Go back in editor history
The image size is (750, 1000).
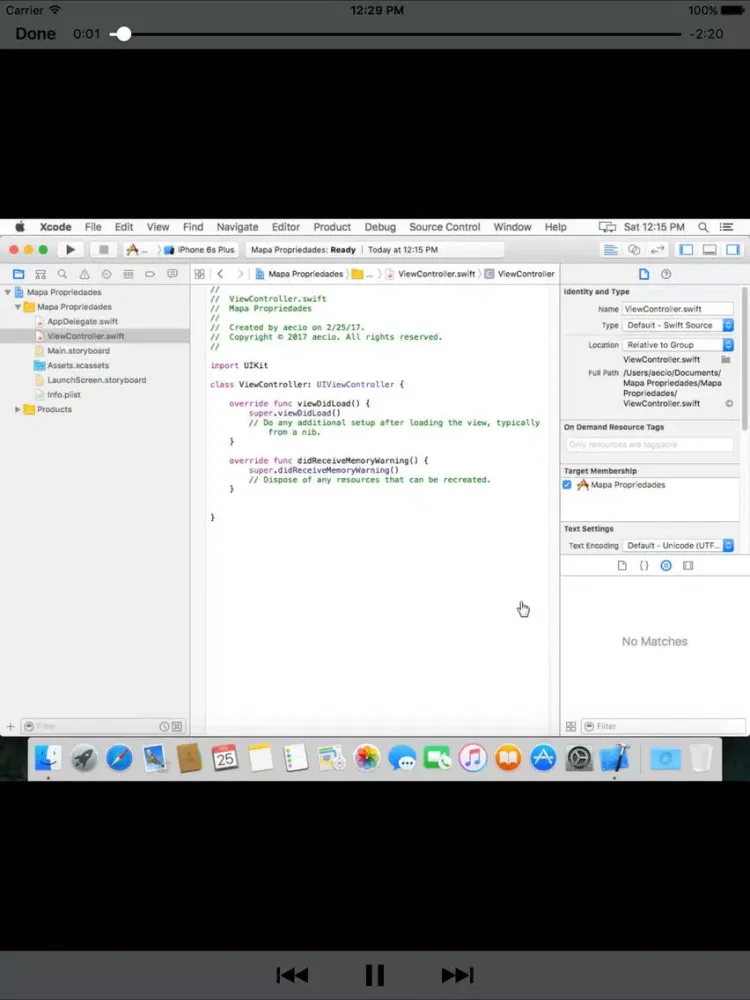tap(220, 274)
